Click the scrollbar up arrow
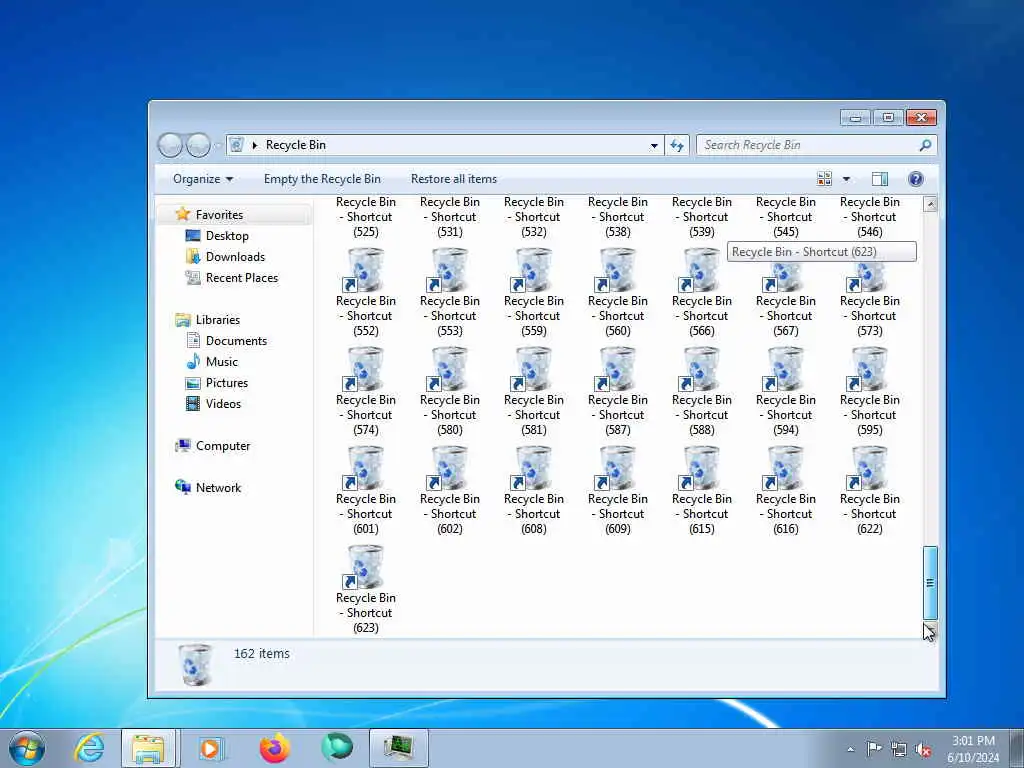1024x768 pixels. (x=930, y=204)
